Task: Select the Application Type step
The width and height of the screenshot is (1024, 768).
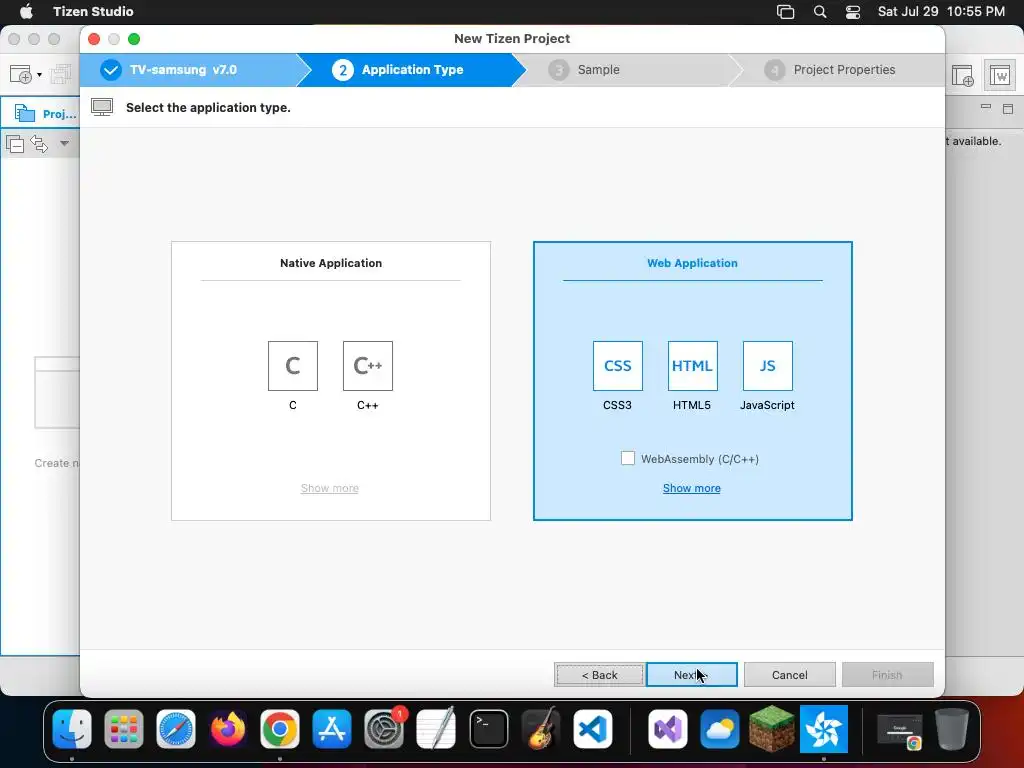Action: tap(411, 70)
